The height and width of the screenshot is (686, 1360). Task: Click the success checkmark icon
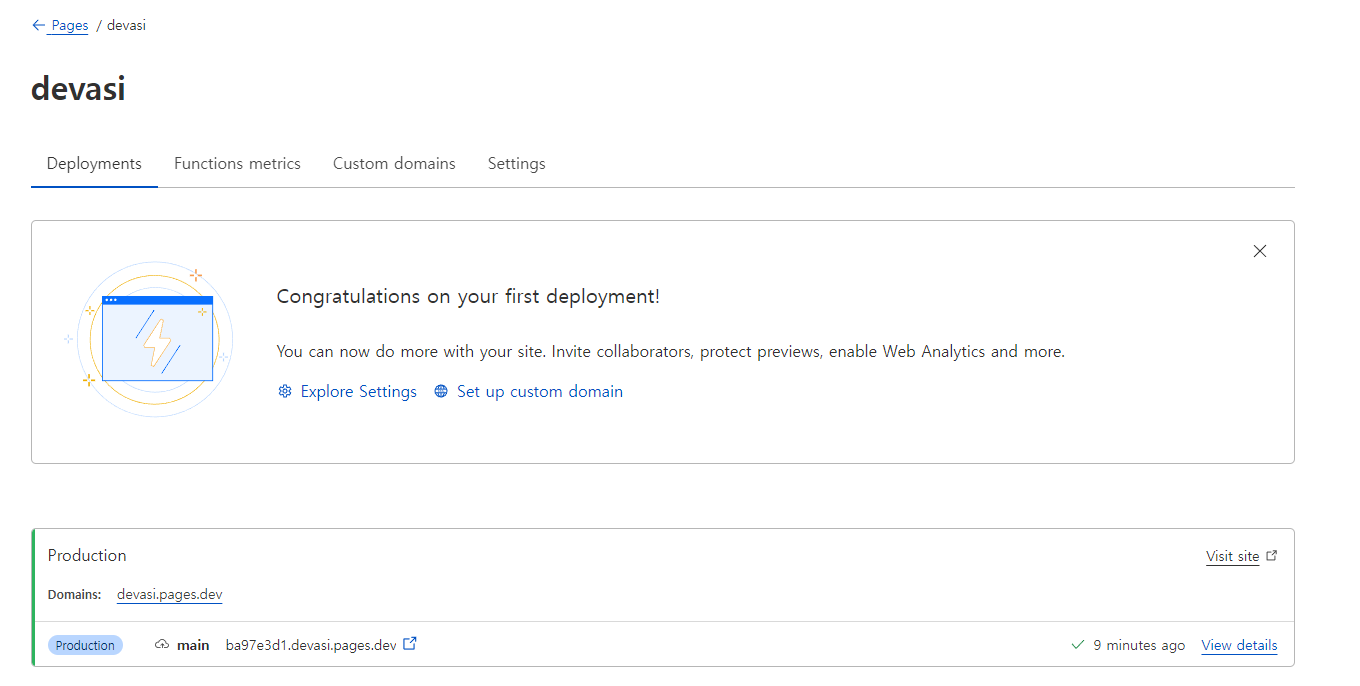[1077, 645]
